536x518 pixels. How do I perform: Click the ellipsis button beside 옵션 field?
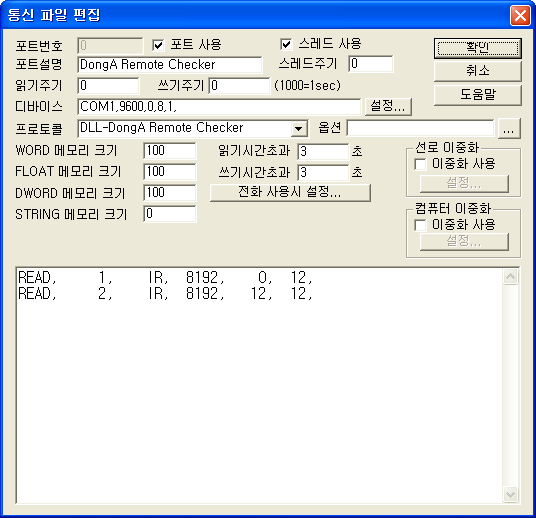pyautogui.click(x=509, y=129)
